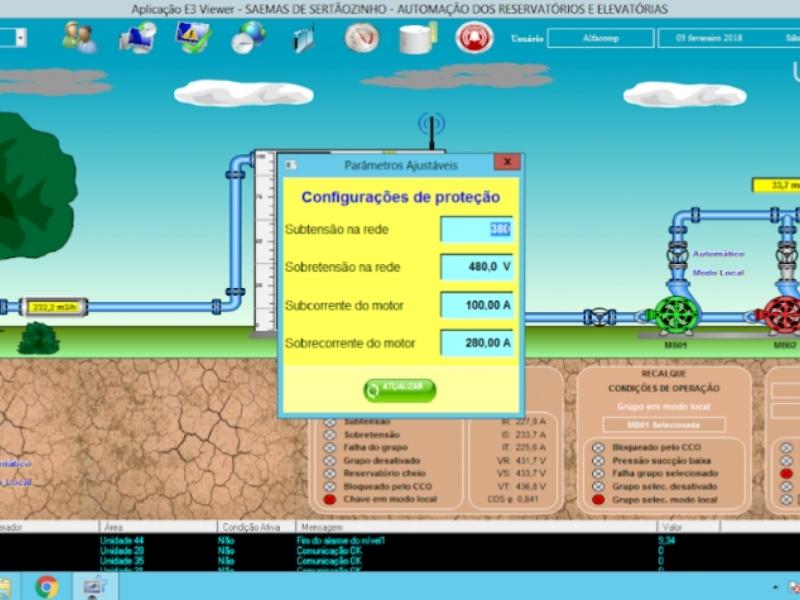Open the network computers toolbar icon

coord(137,37)
